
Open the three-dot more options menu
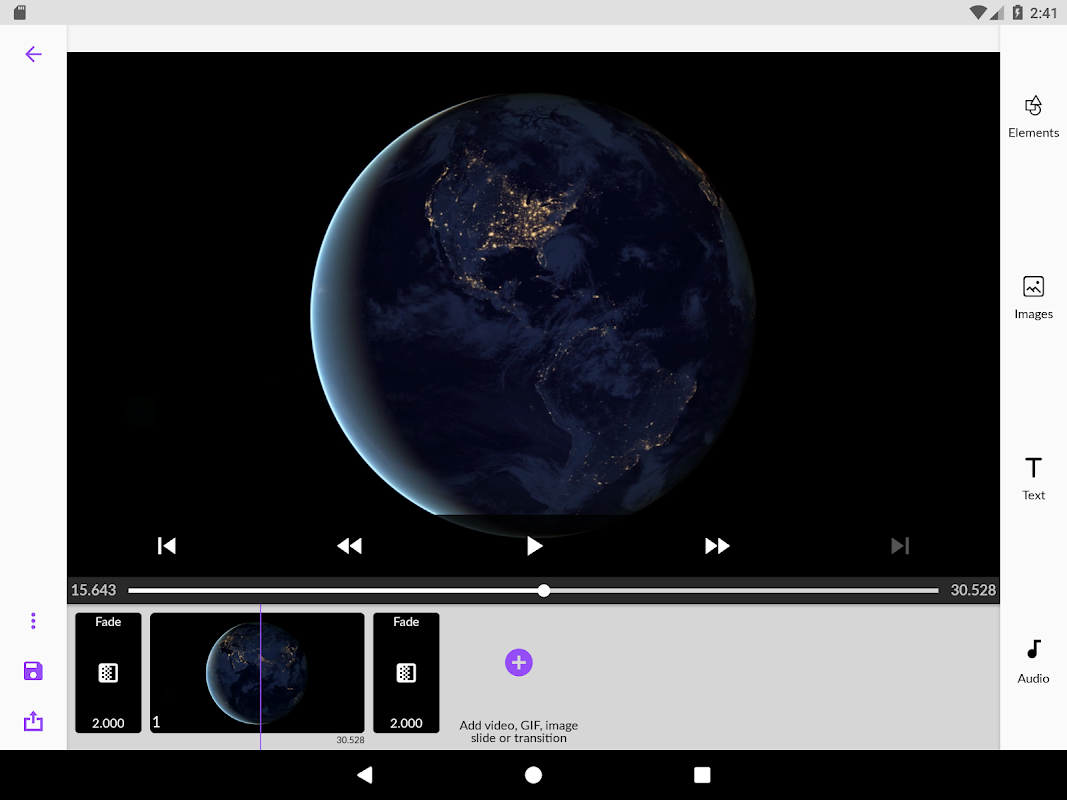click(x=33, y=620)
